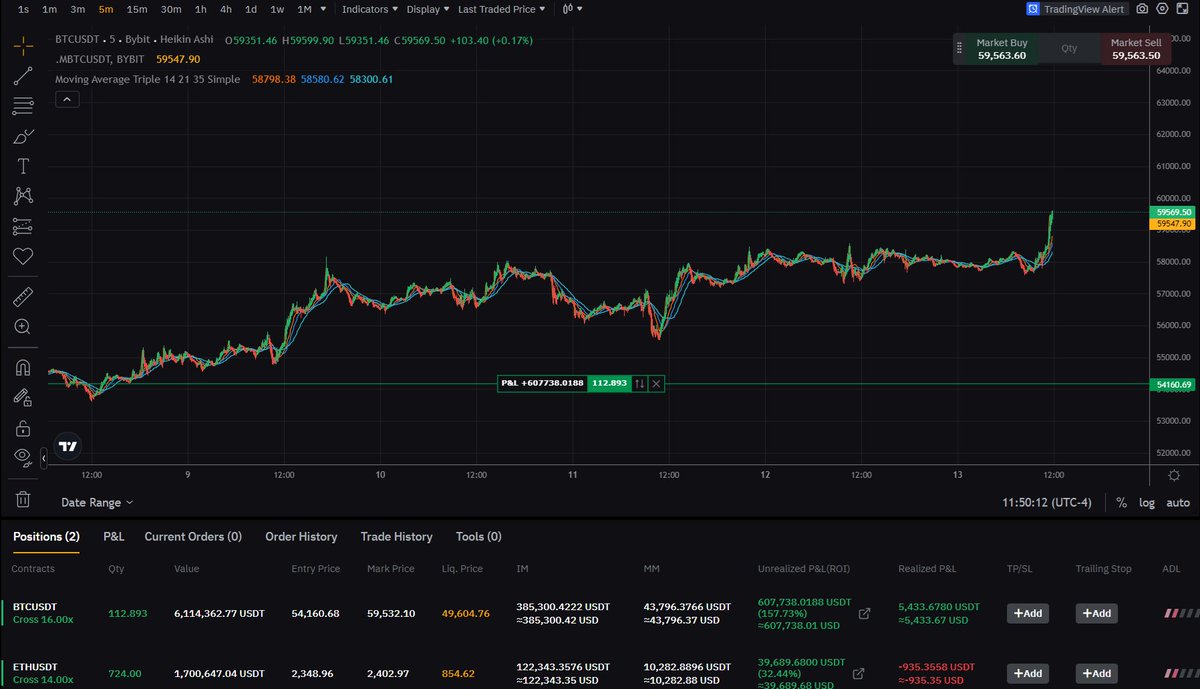Select the crosshair cursor tool
The width and height of the screenshot is (1200, 689).
click(23, 45)
